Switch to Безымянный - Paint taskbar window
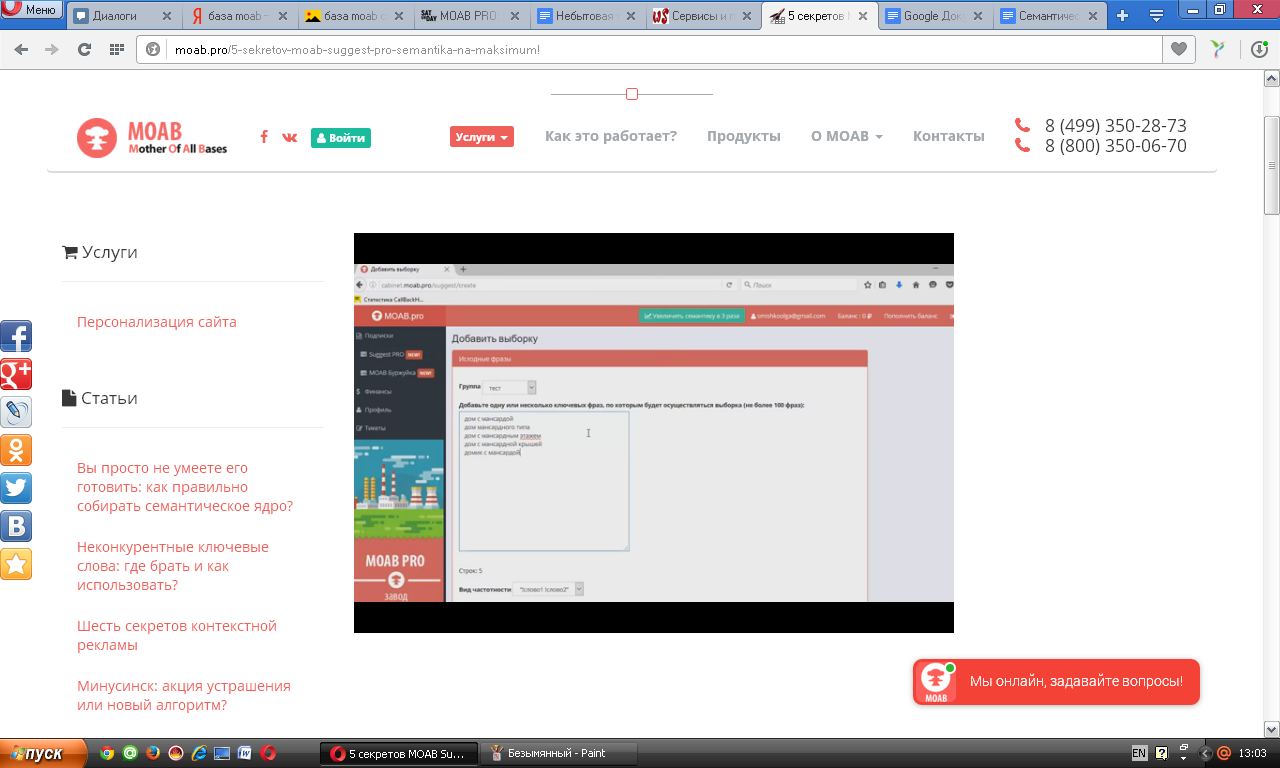Image resolution: width=1280 pixels, height=768 pixels. click(x=560, y=753)
